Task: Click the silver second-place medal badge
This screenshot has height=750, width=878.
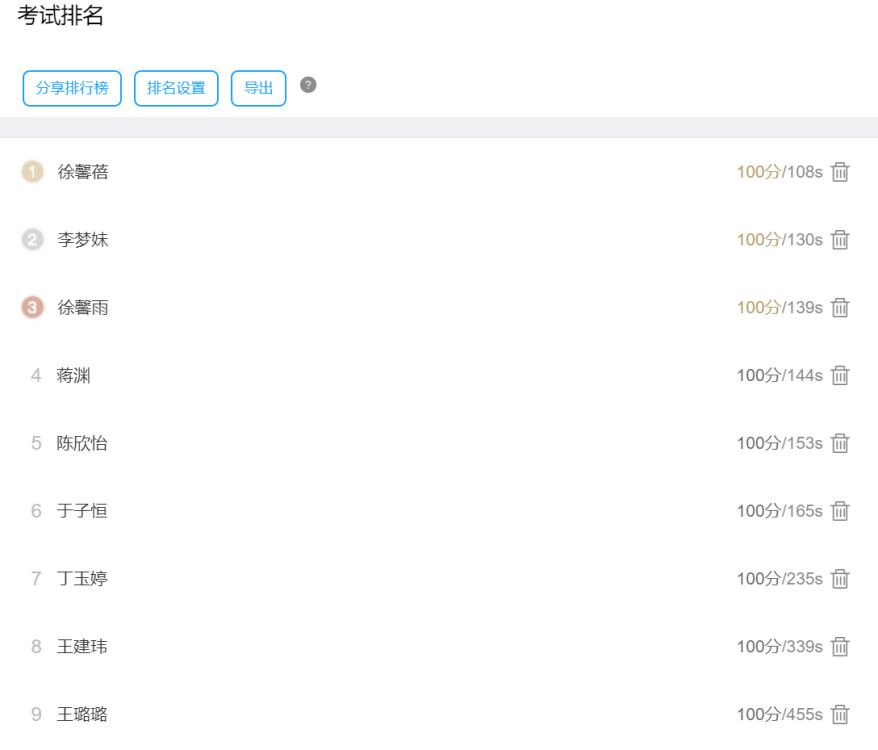Action: pyautogui.click(x=33, y=240)
